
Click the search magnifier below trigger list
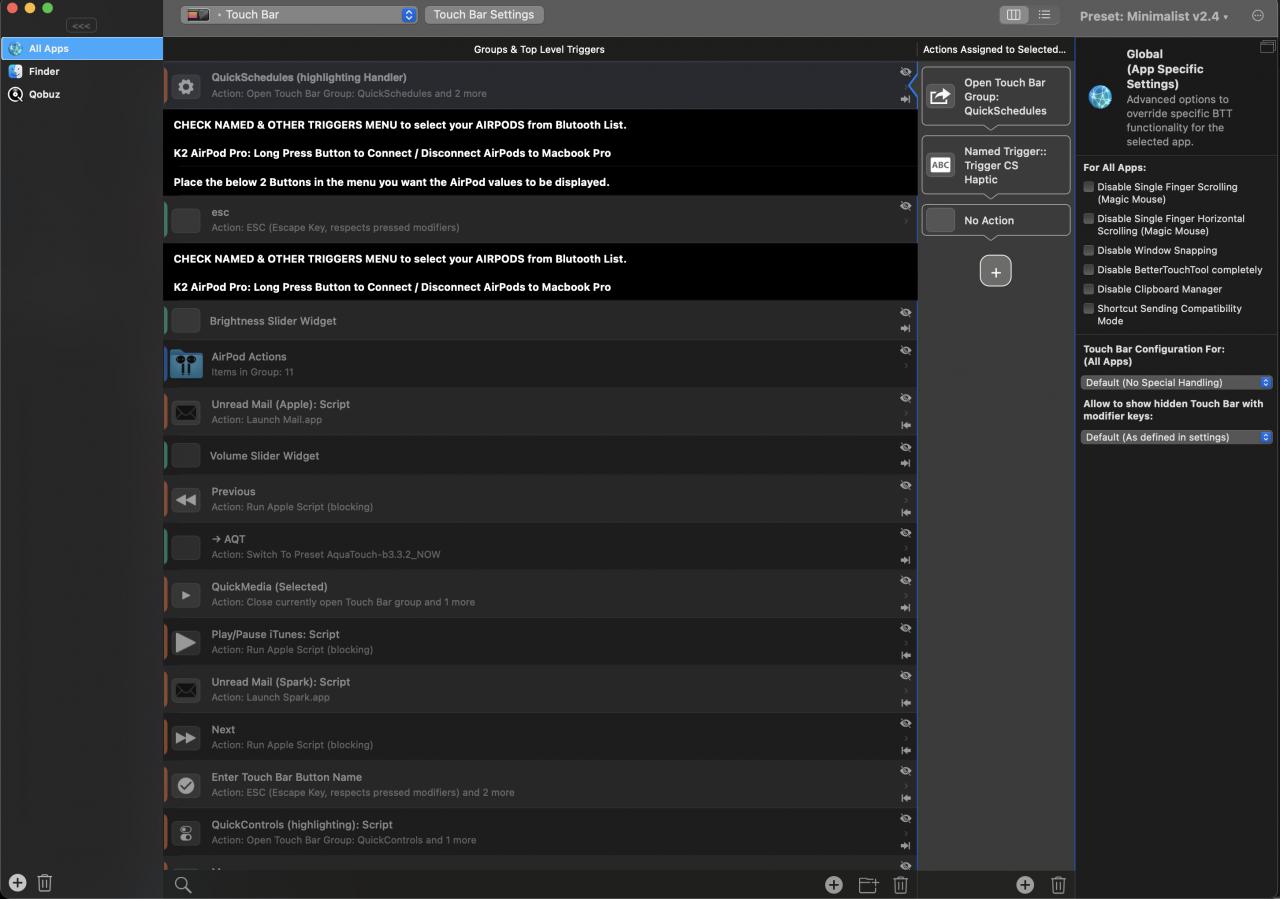(183, 884)
